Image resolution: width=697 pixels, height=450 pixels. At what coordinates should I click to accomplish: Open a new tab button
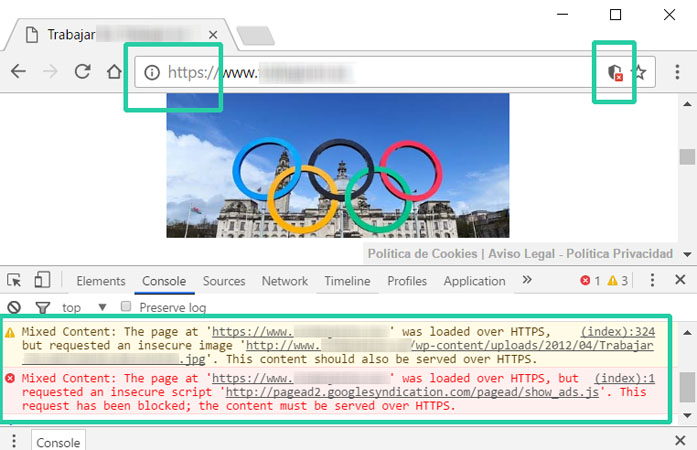(256, 36)
